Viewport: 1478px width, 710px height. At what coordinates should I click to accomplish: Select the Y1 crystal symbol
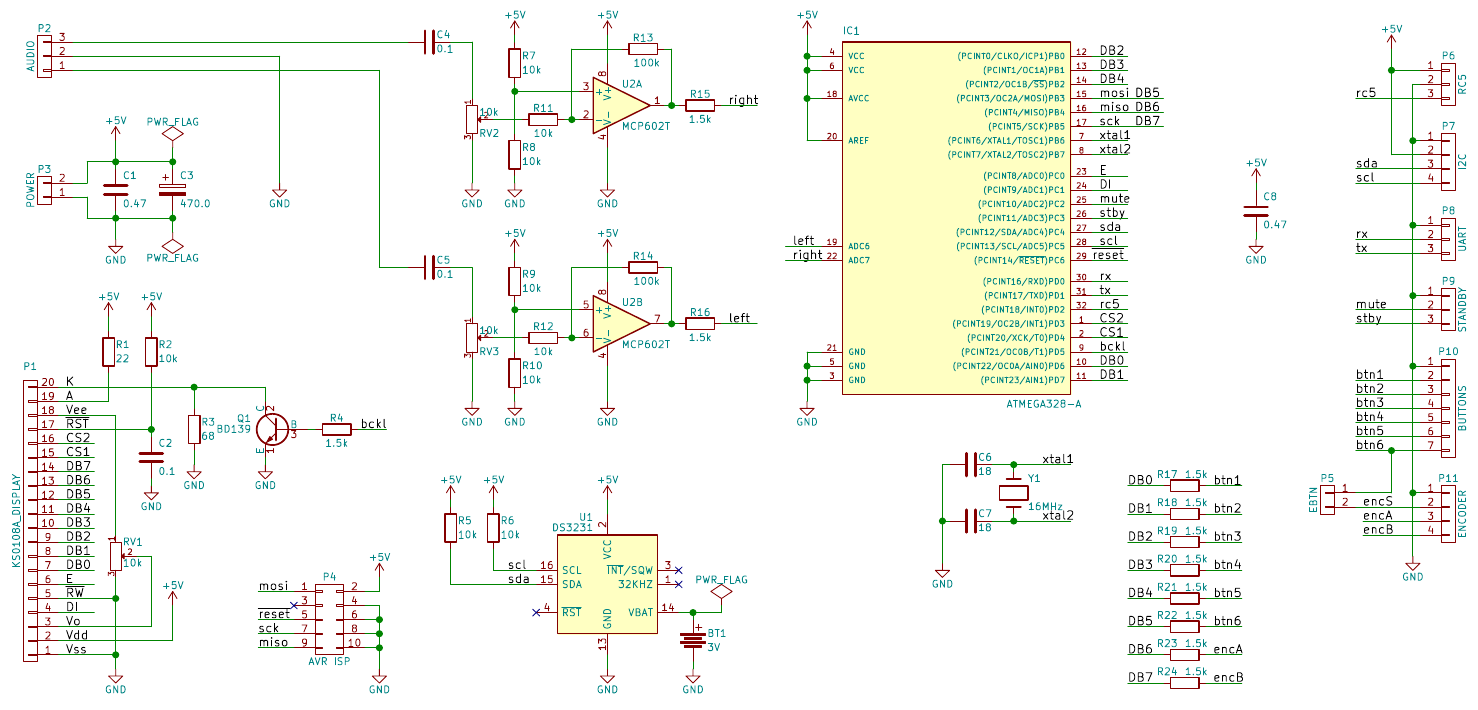click(x=1014, y=493)
